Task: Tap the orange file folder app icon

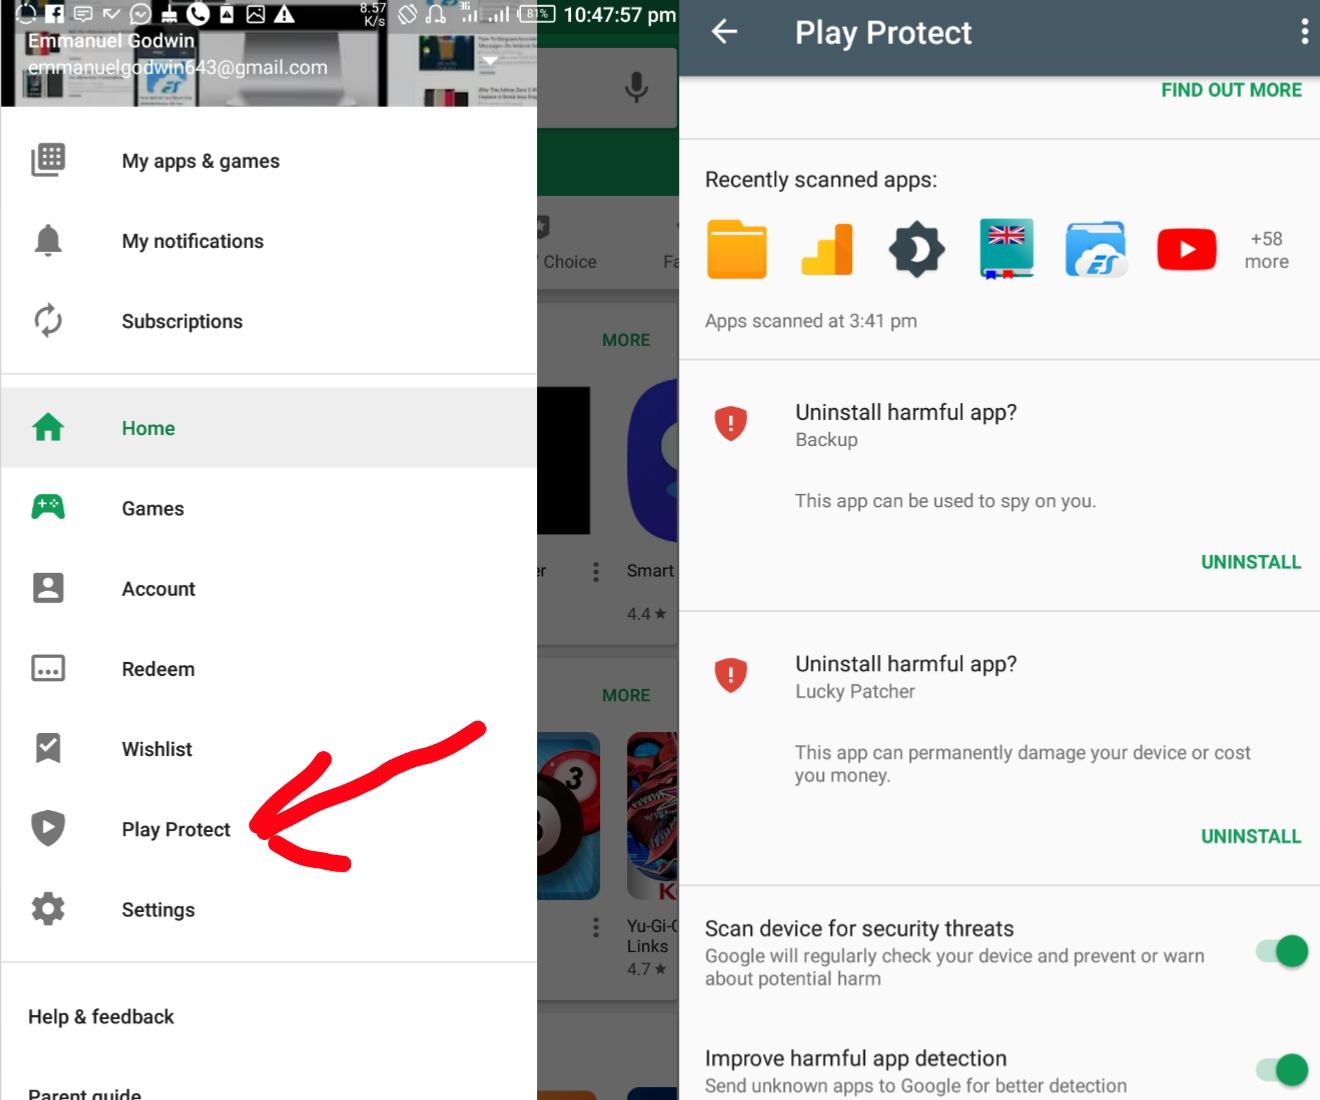Action: click(737, 249)
